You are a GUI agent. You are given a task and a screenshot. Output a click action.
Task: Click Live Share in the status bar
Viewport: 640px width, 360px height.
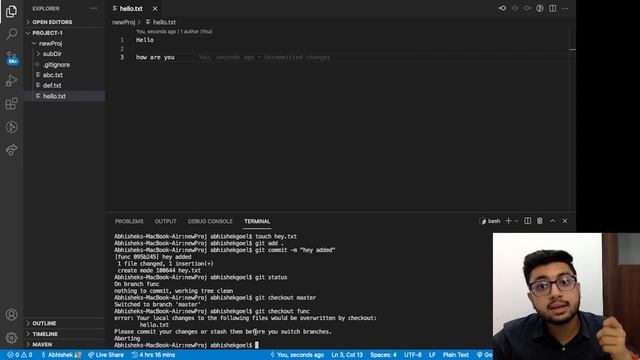pyautogui.click(x=106, y=355)
